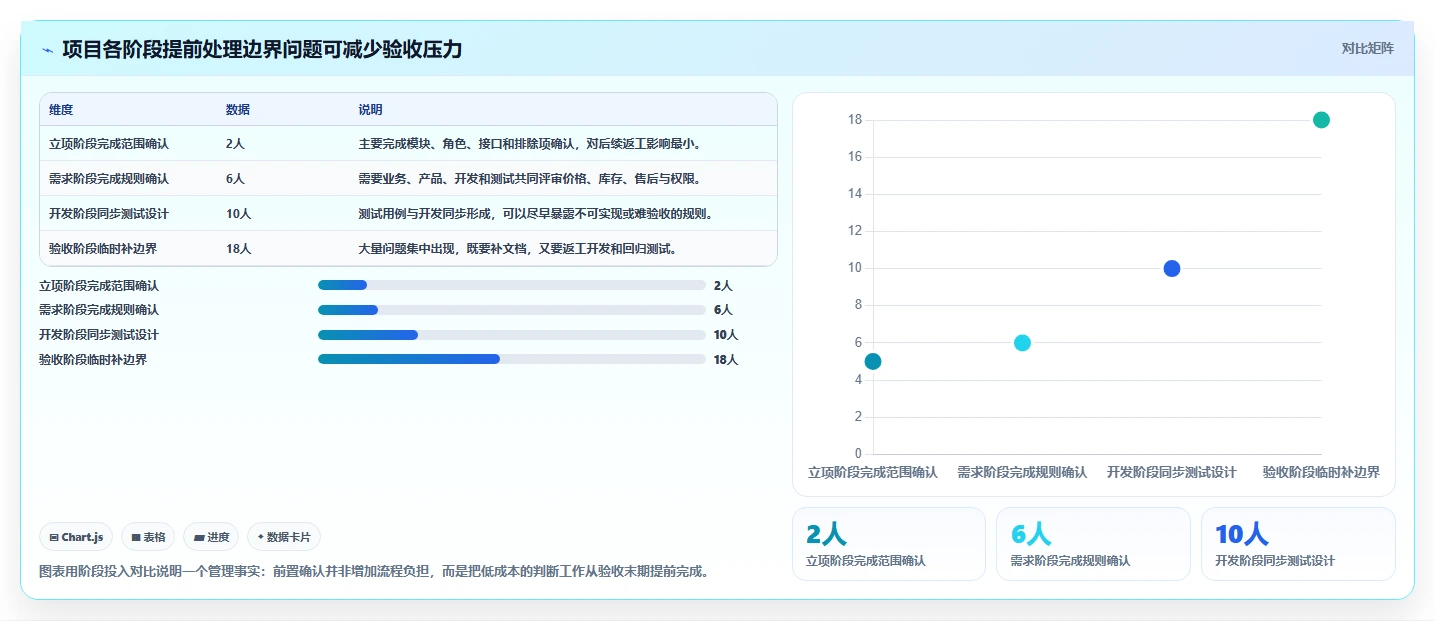
Task: Click the y-axis tick label 12
Action: [855, 231]
